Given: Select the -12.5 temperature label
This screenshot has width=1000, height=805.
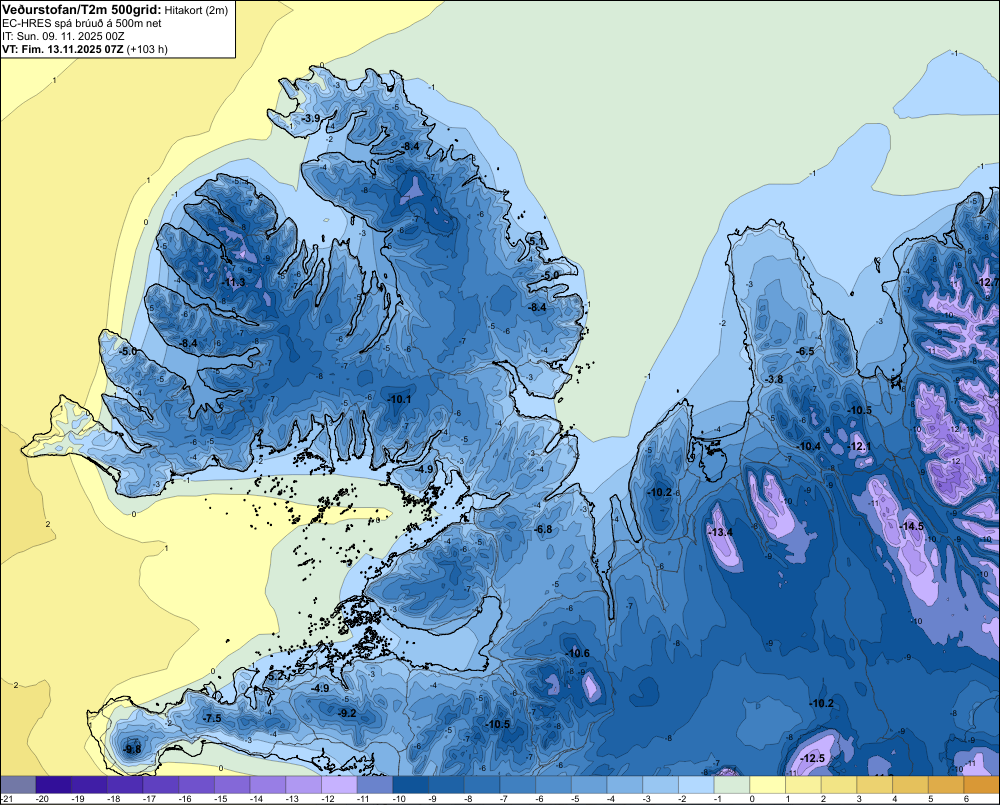Looking at the screenshot, I should (812, 758).
